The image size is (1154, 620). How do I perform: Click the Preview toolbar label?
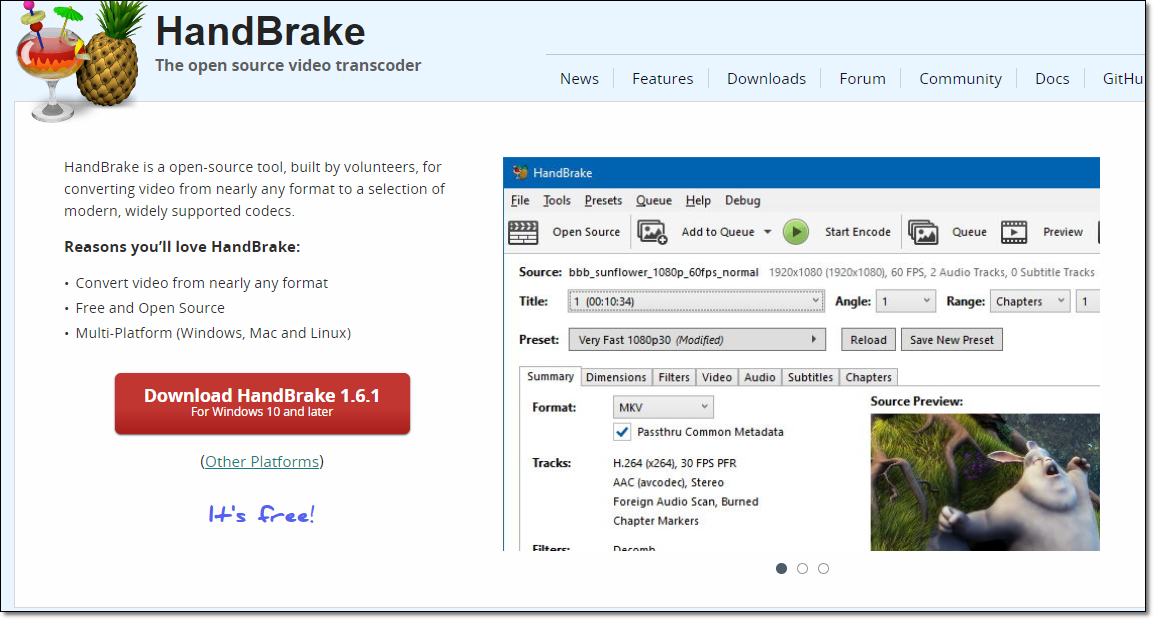pos(1063,232)
